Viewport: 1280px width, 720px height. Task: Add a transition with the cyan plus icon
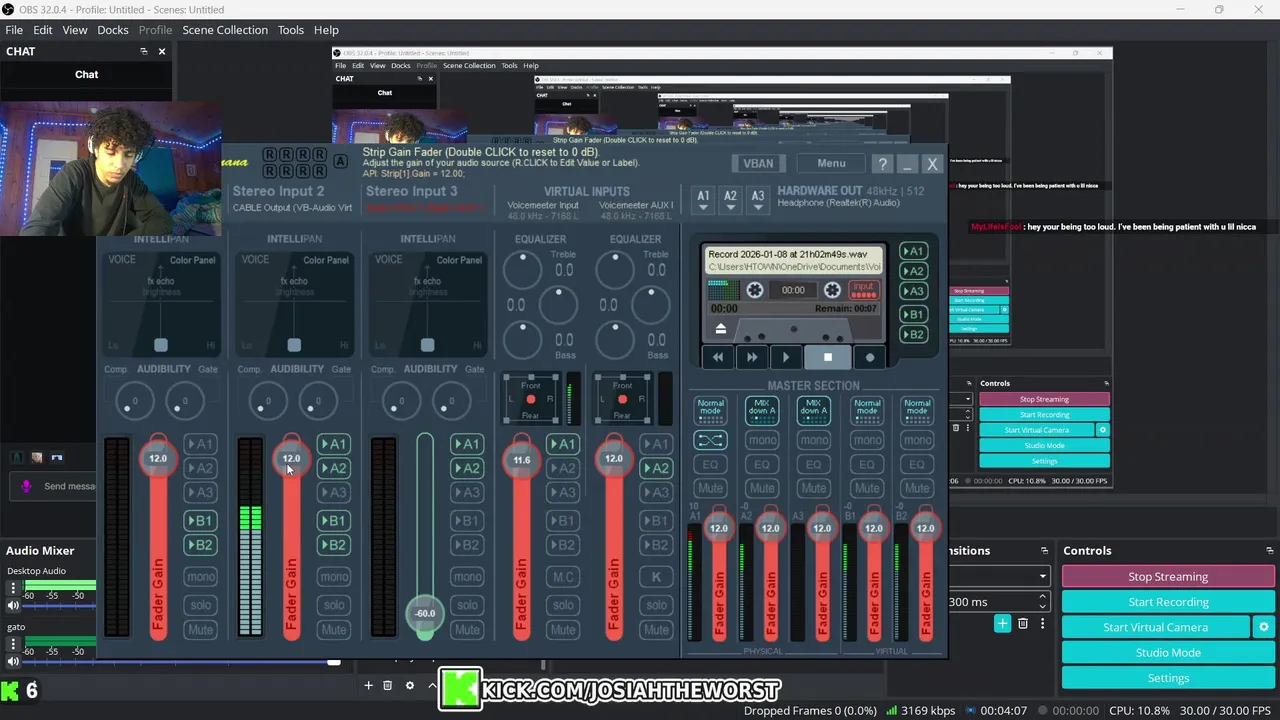1002,624
